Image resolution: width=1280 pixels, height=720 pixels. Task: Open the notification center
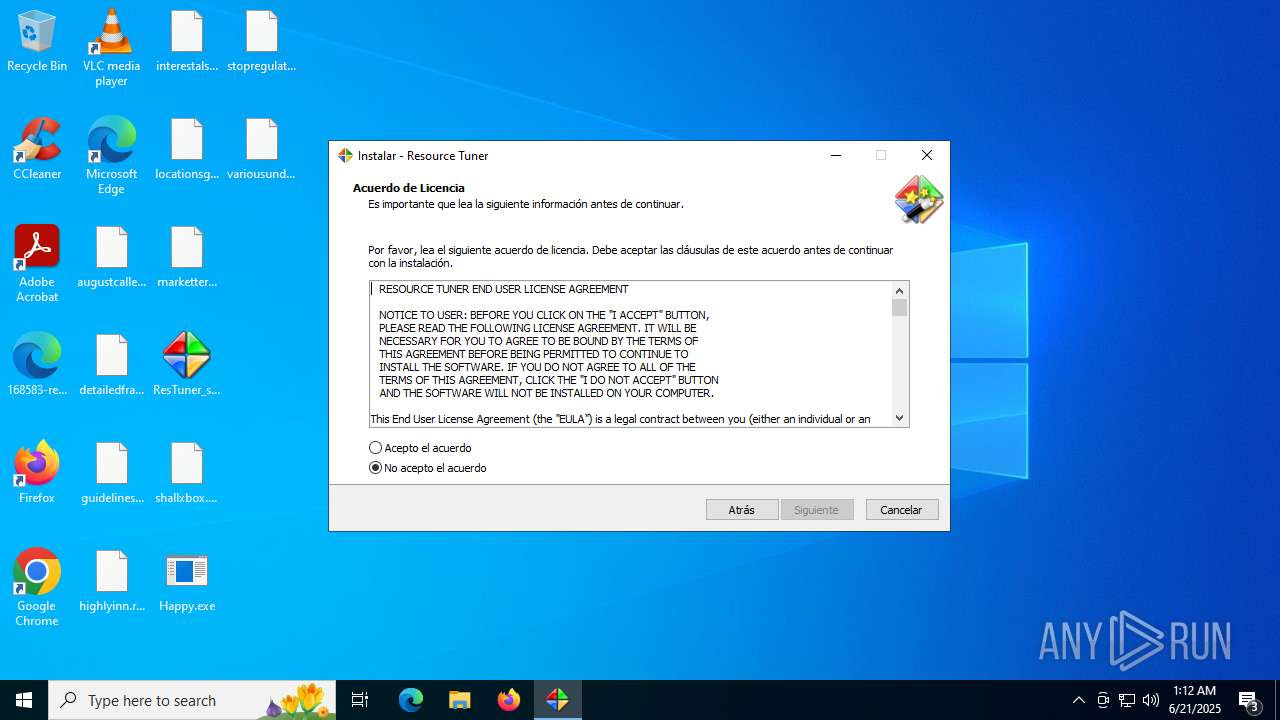click(1249, 700)
